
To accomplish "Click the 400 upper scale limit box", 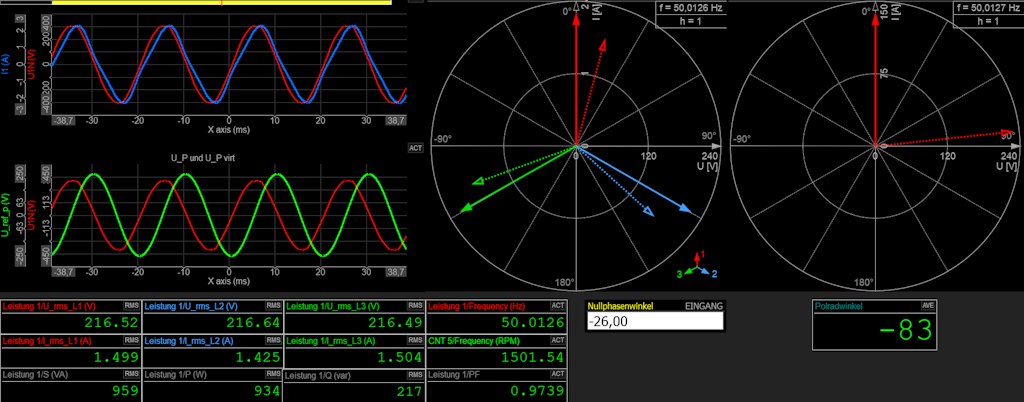I will click(45, 21).
